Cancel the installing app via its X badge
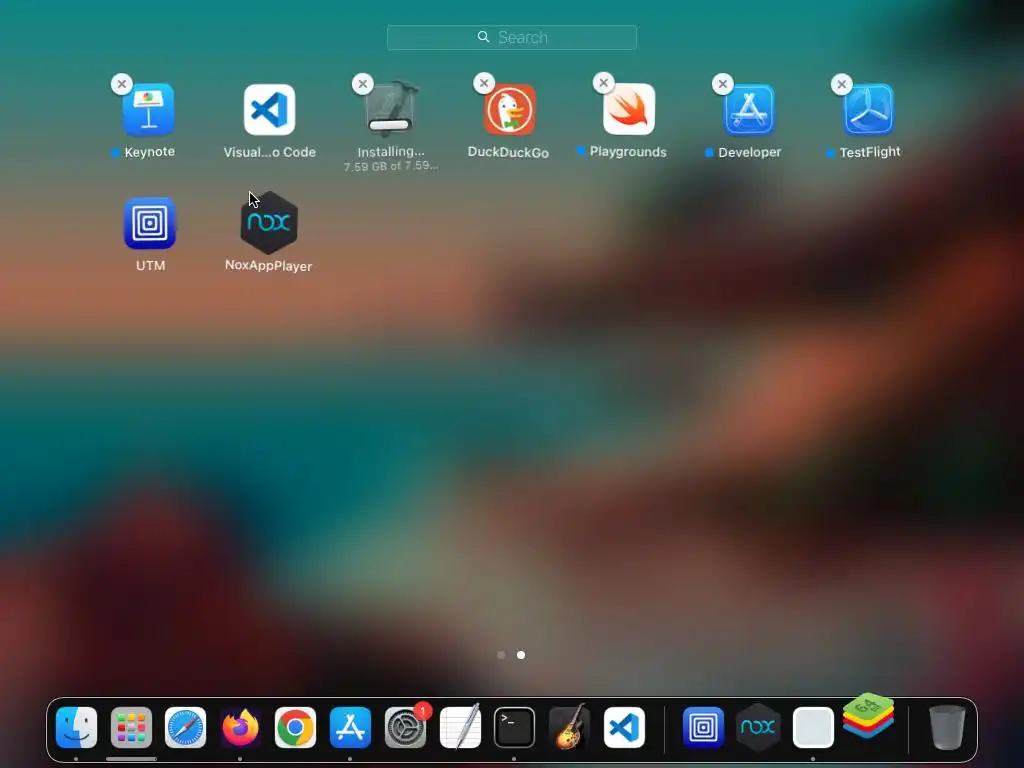 point(362,84)
